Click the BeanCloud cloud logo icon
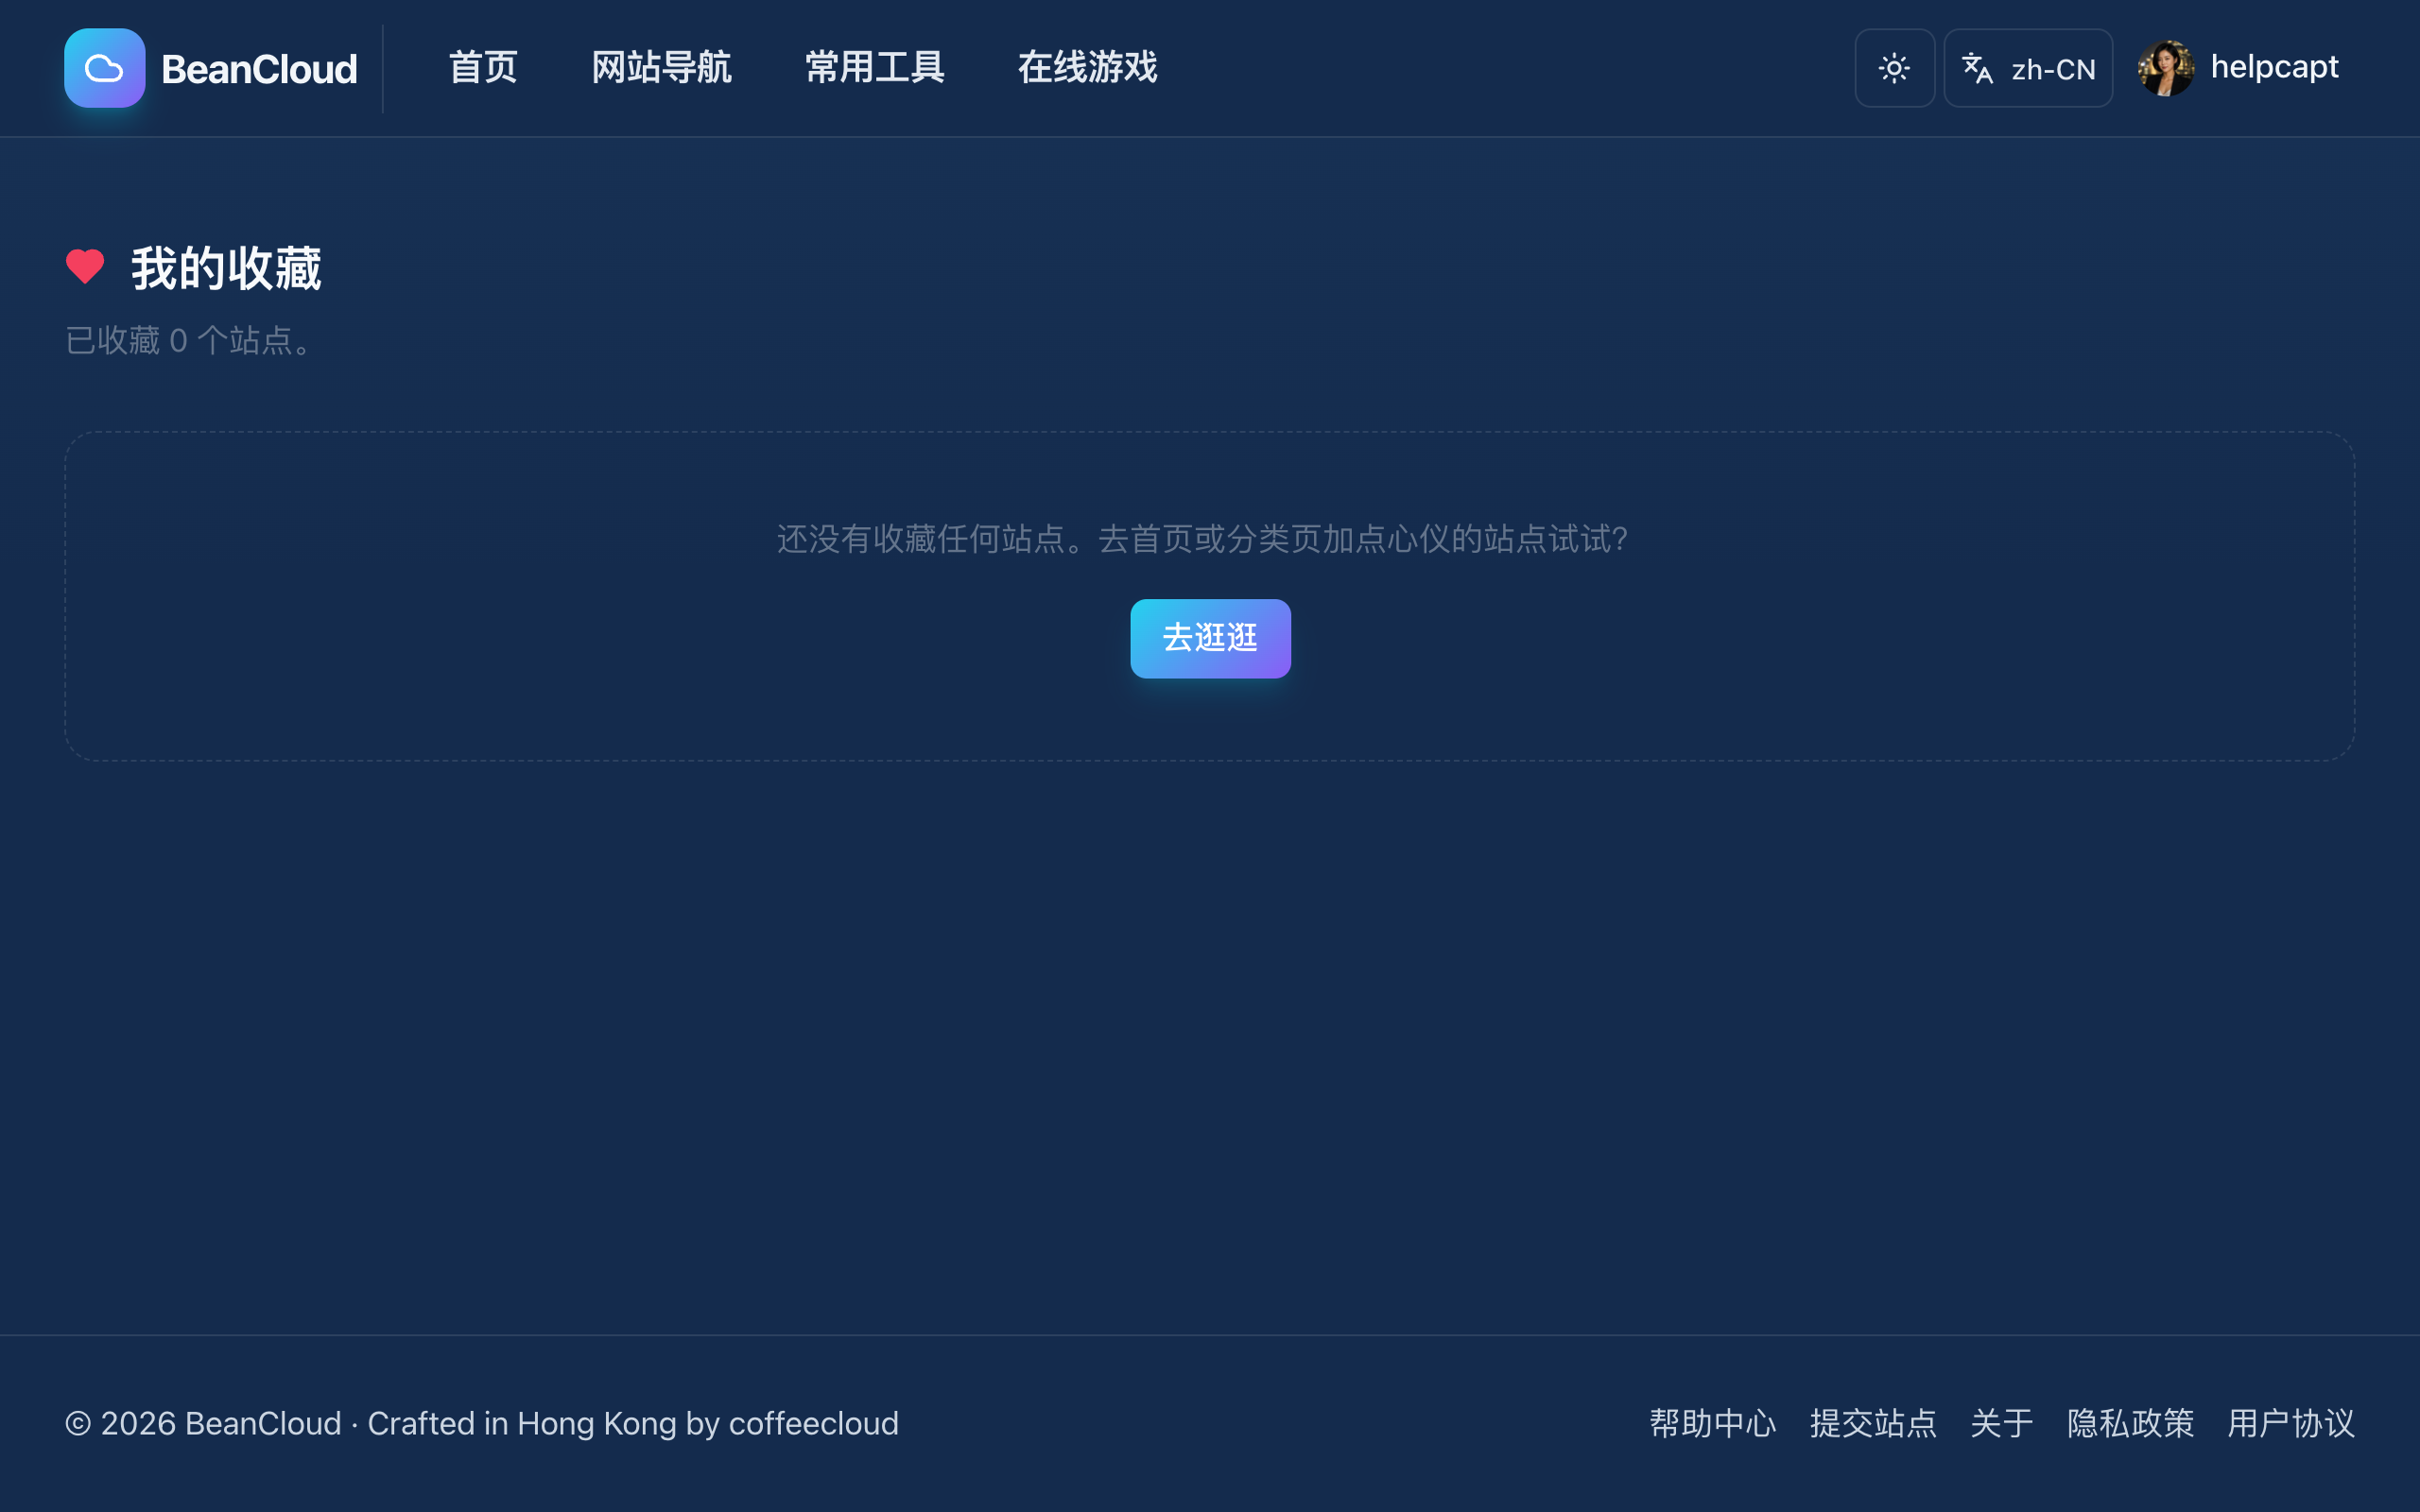2420x1512 pixels. coord(104,68)
